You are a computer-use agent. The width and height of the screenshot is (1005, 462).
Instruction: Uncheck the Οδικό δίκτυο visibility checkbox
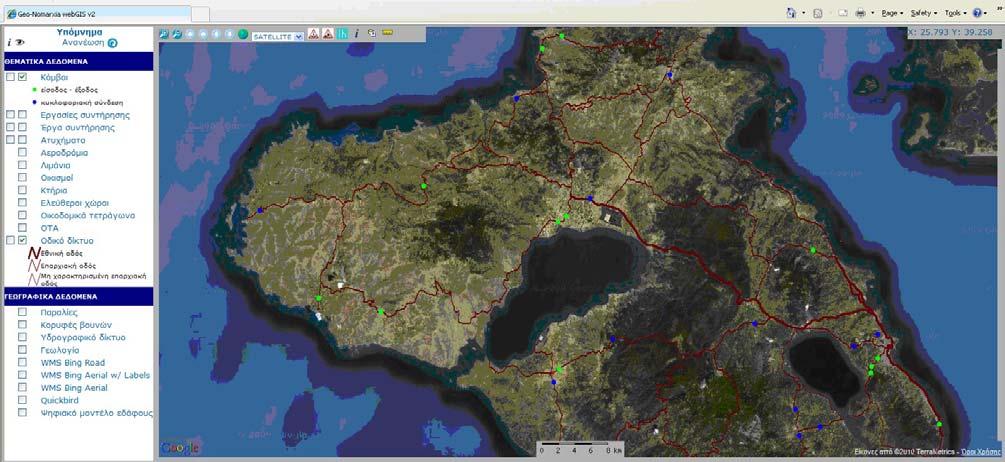tap(22, 240)
